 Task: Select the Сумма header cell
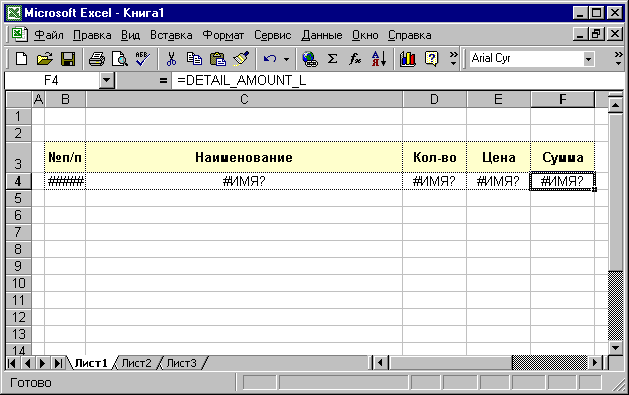pos(562,157)
